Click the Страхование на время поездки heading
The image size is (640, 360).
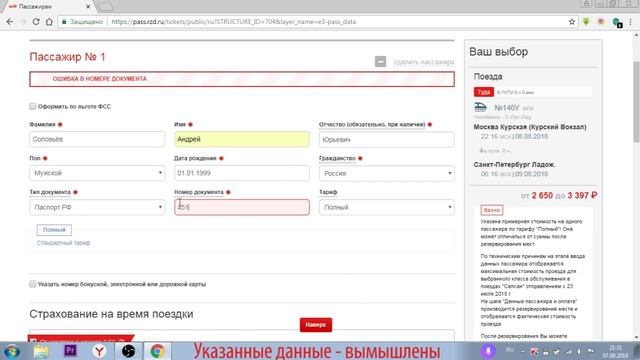(x=111, y=314)
